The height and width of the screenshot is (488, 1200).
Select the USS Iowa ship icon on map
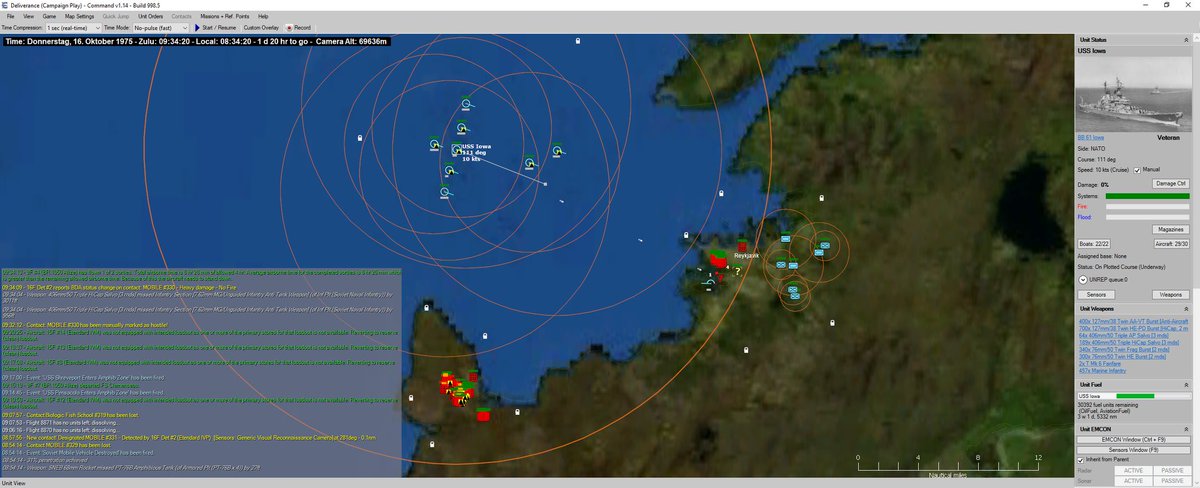click(x=455, y=151)
